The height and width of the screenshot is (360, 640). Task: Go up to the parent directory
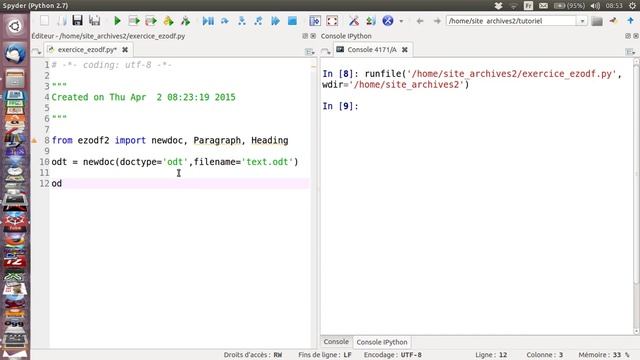tap(630, 20)
